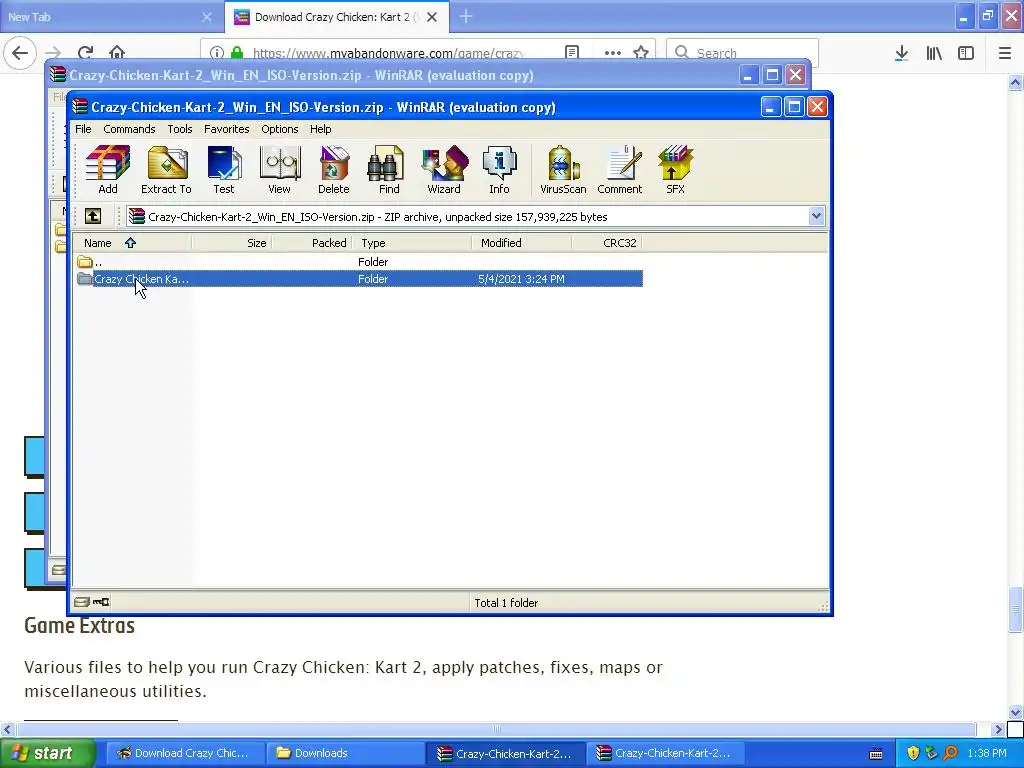Click Firefox back arrow button
The image size is (1024, 768).
(20, 53)
